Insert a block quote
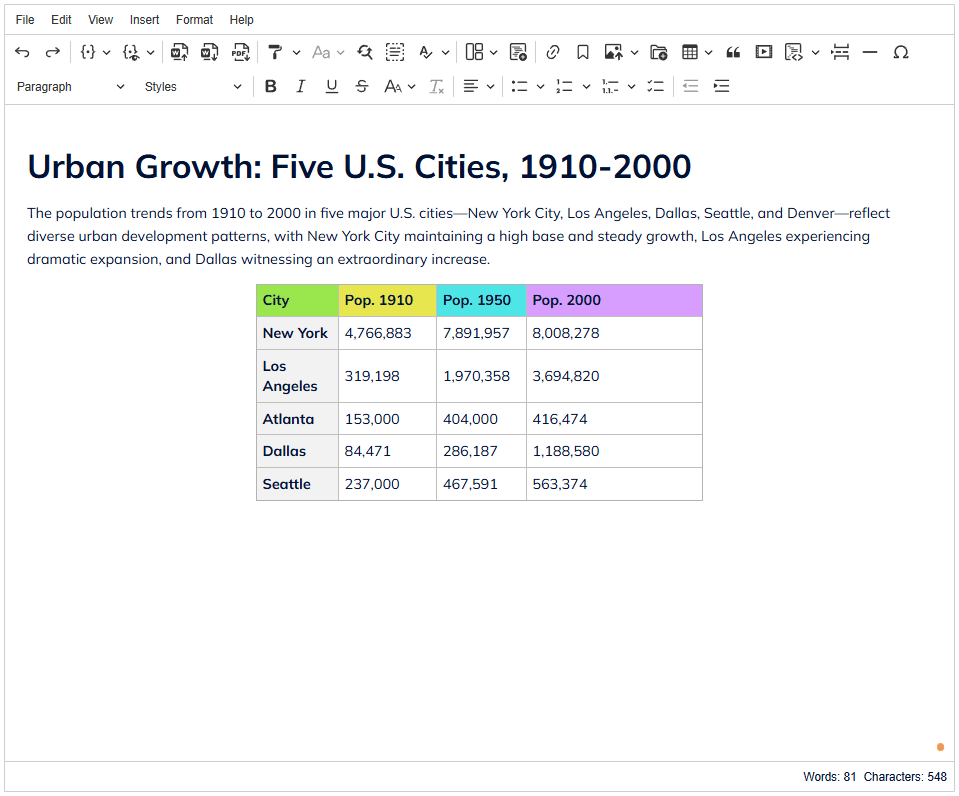Image resolution: width=959 pixels, height=796 pixels. 733,52
